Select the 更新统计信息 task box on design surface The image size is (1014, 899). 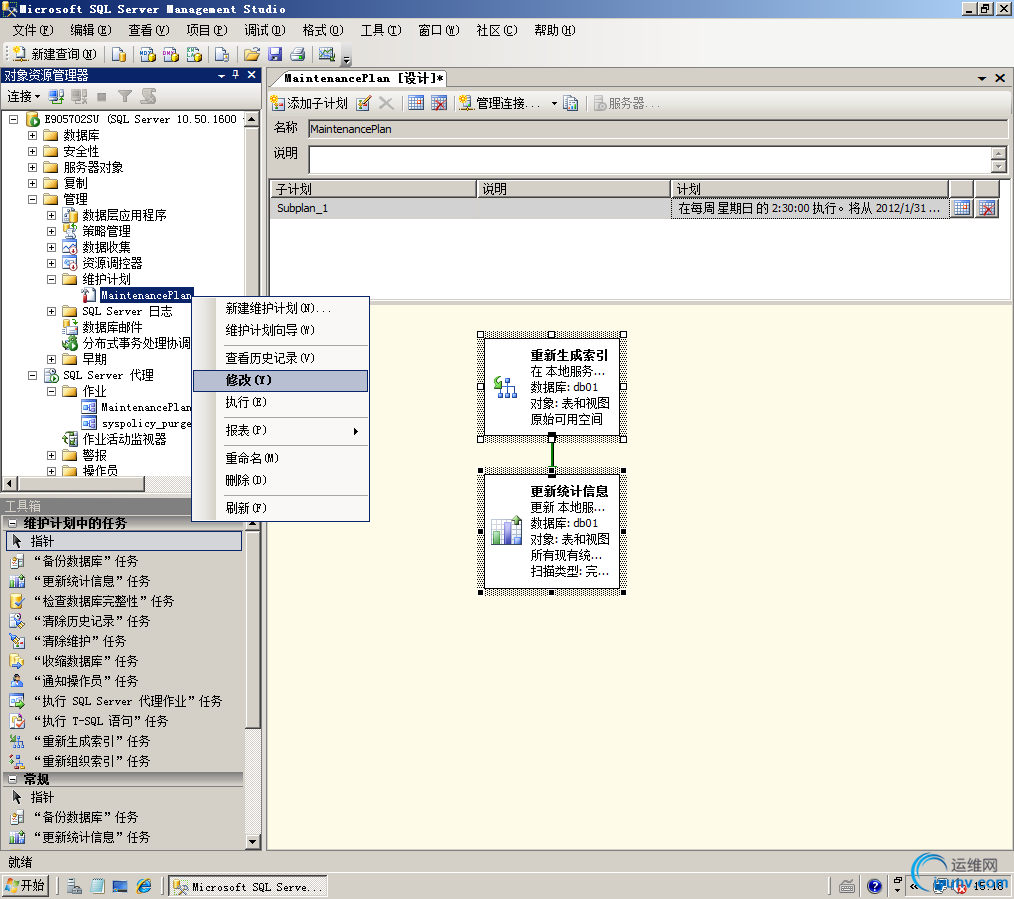click(552, 531)
